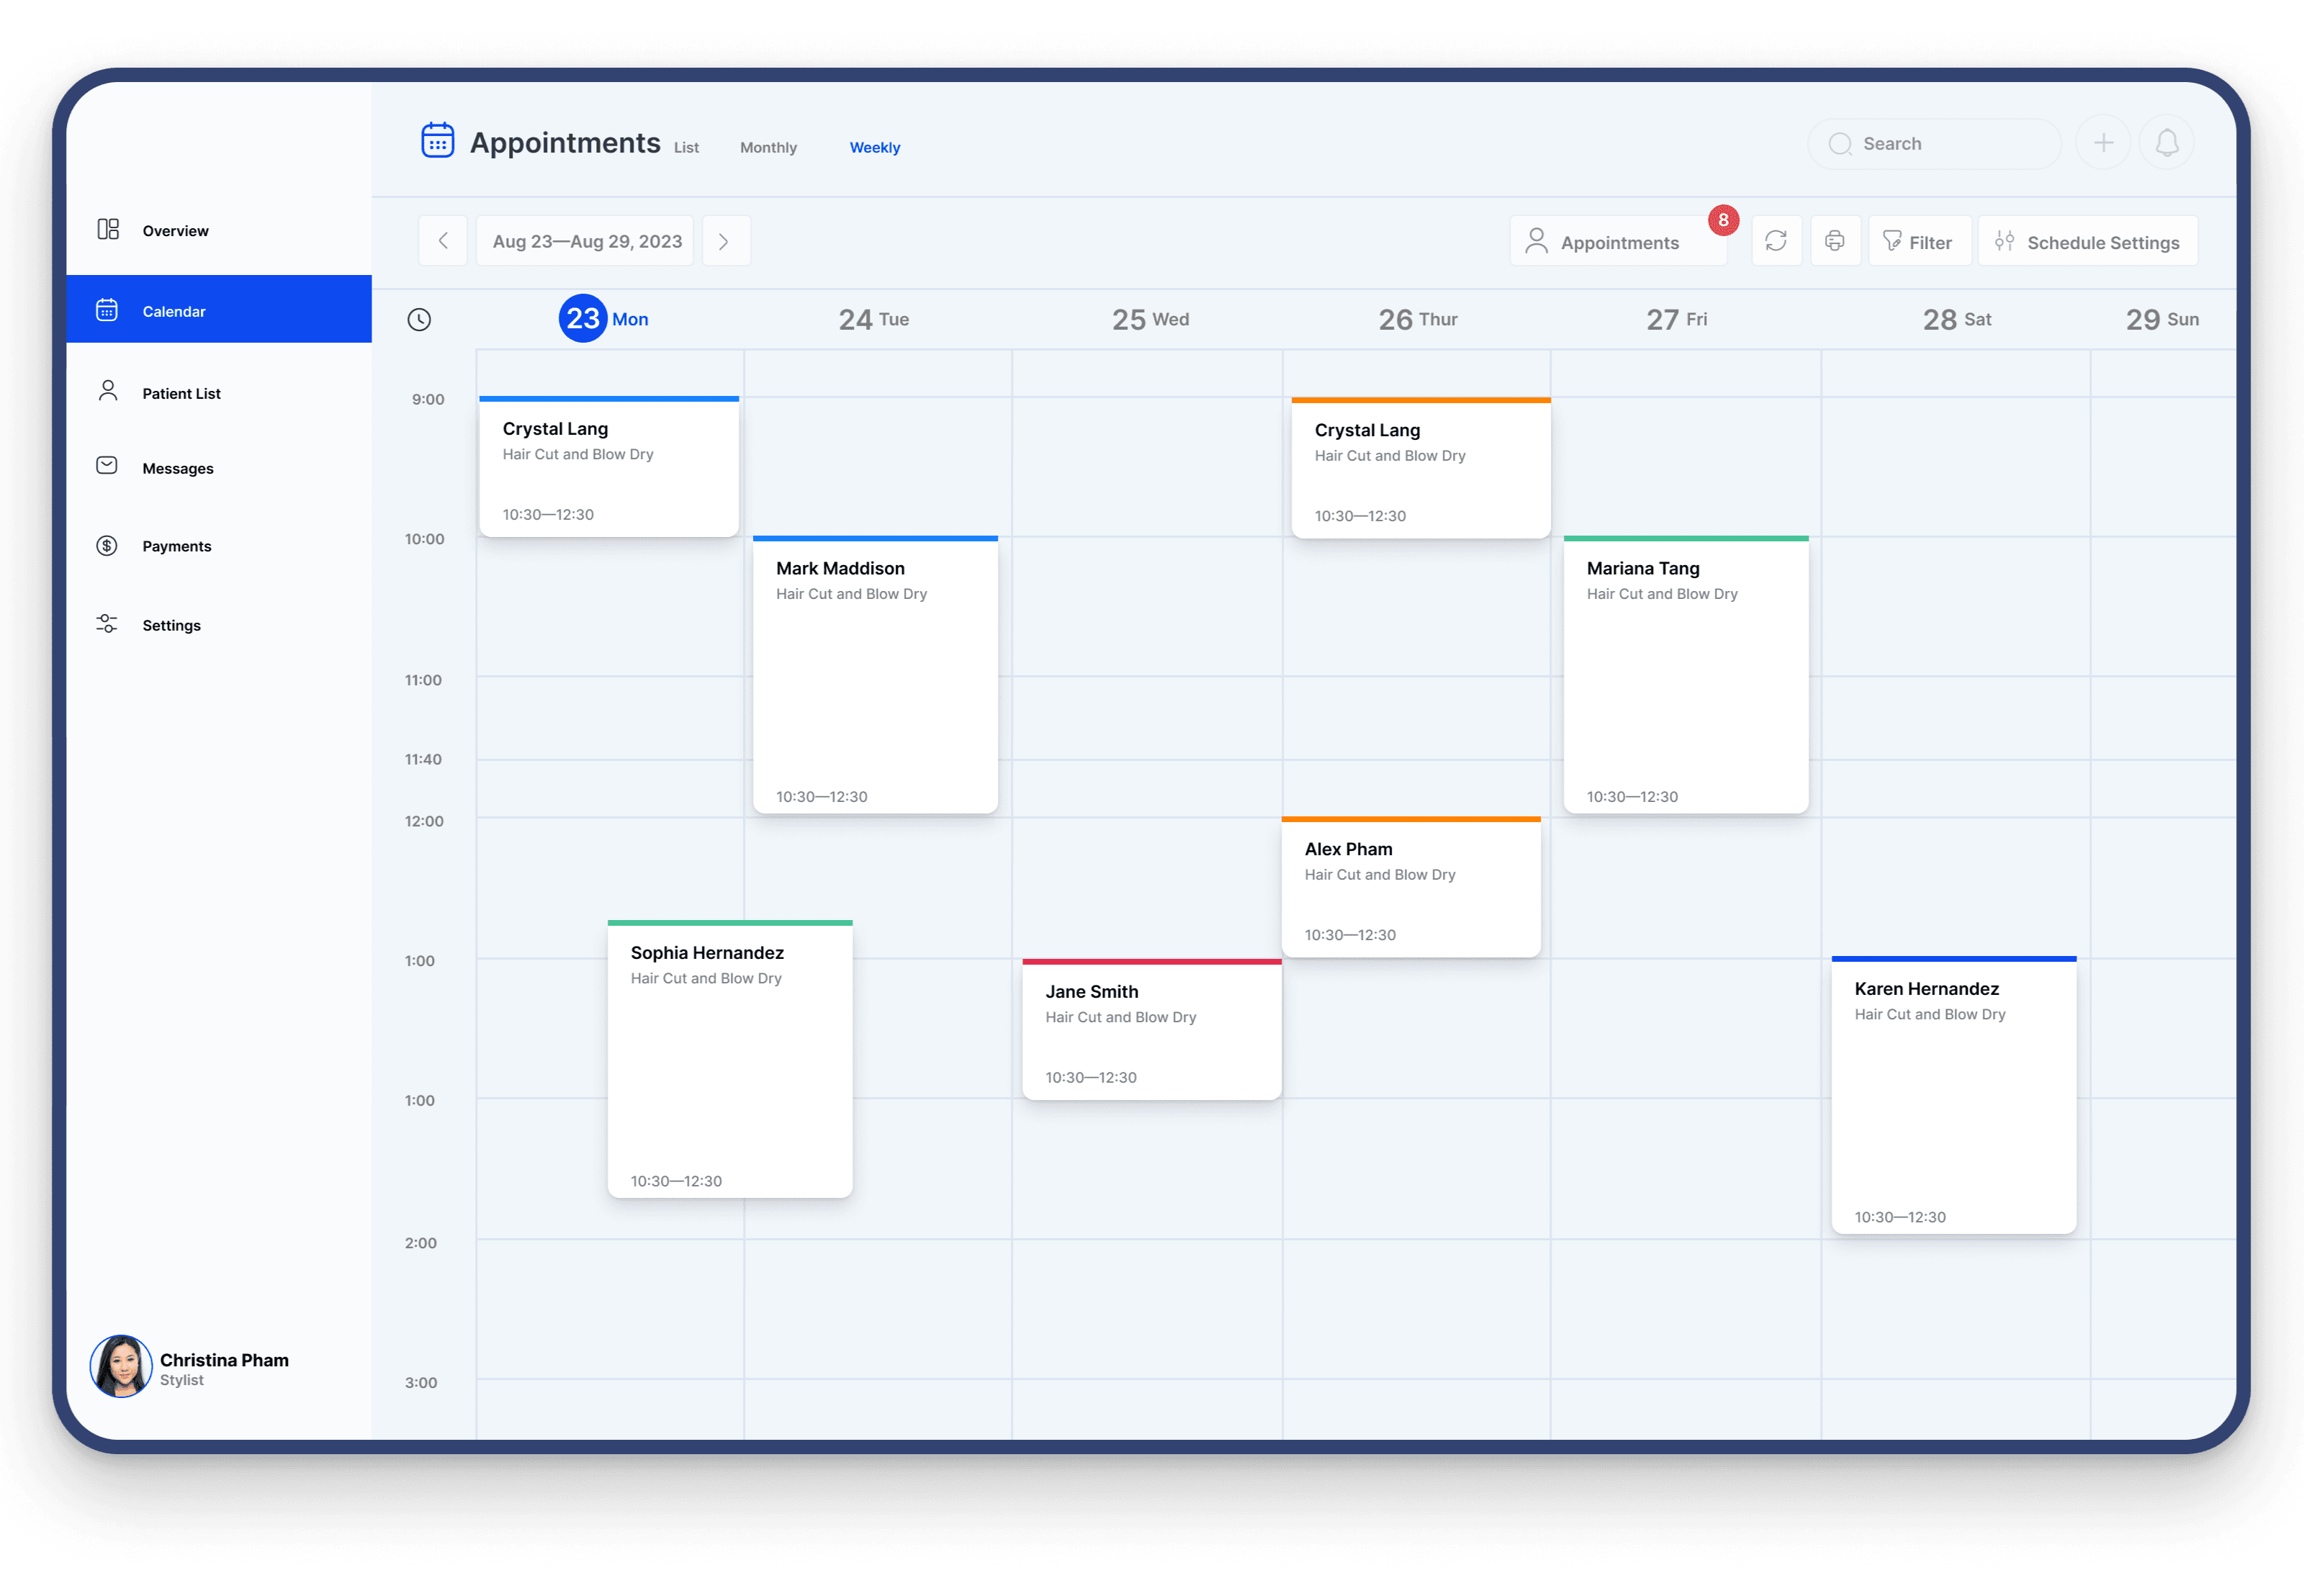Click the Schedule Settings sliders icon
Image resolution: width=2304 pixels, height=1596 pixels.
[2005, 241]
